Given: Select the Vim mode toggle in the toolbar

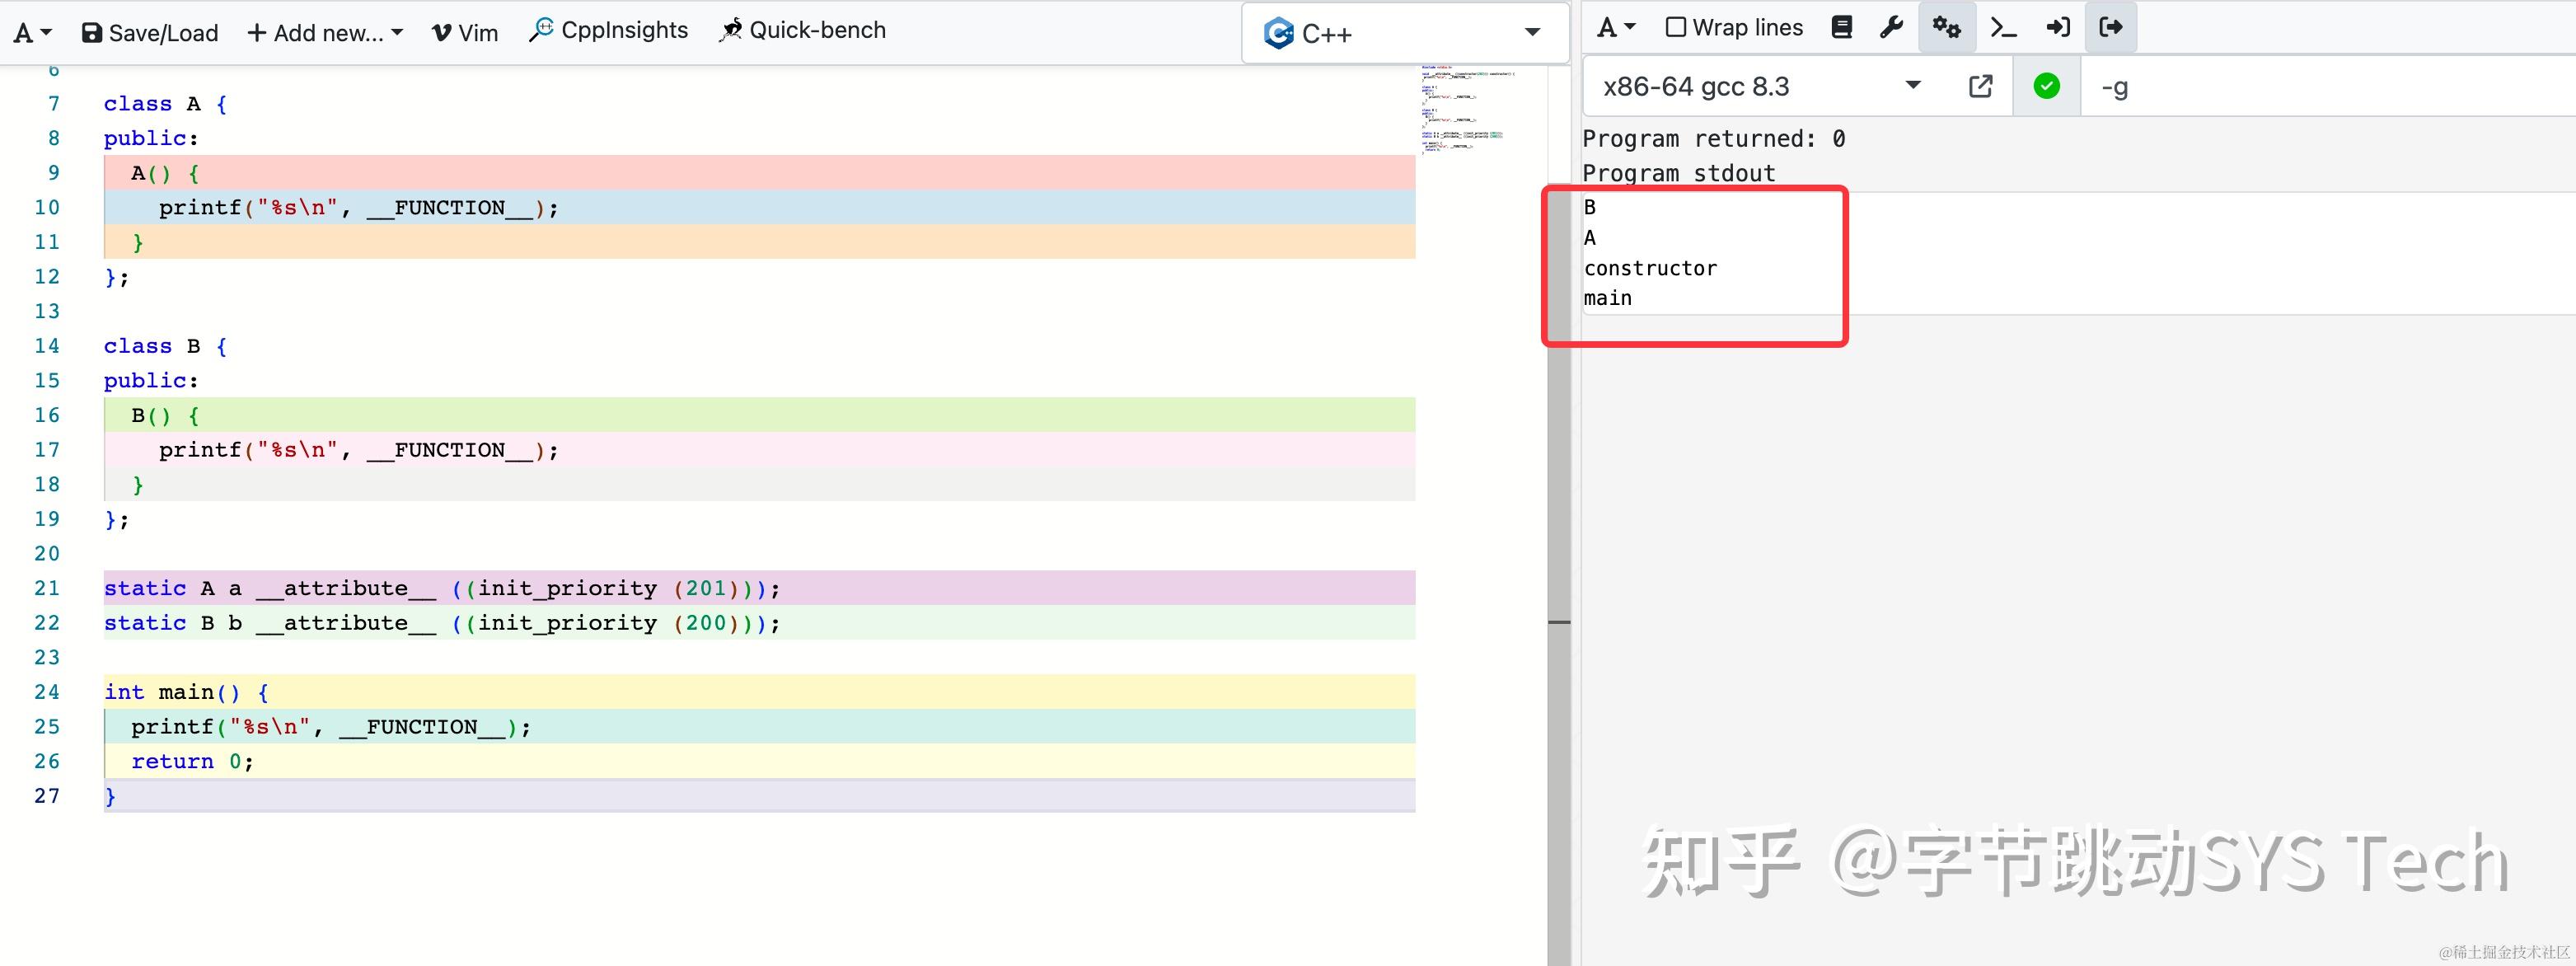Looking at the screenshot, I should [464, 31].
